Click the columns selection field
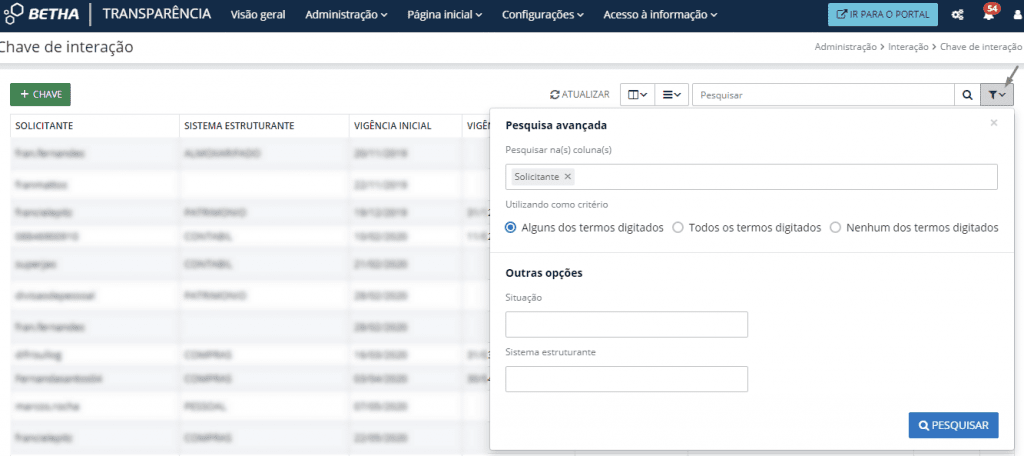This screenshot has width=1024, height=456. pos(752,177)
